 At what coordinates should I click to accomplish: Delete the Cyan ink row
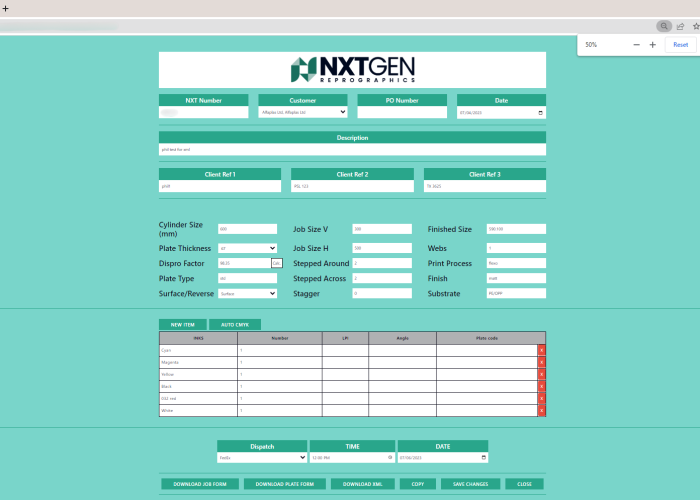[541, 350]
